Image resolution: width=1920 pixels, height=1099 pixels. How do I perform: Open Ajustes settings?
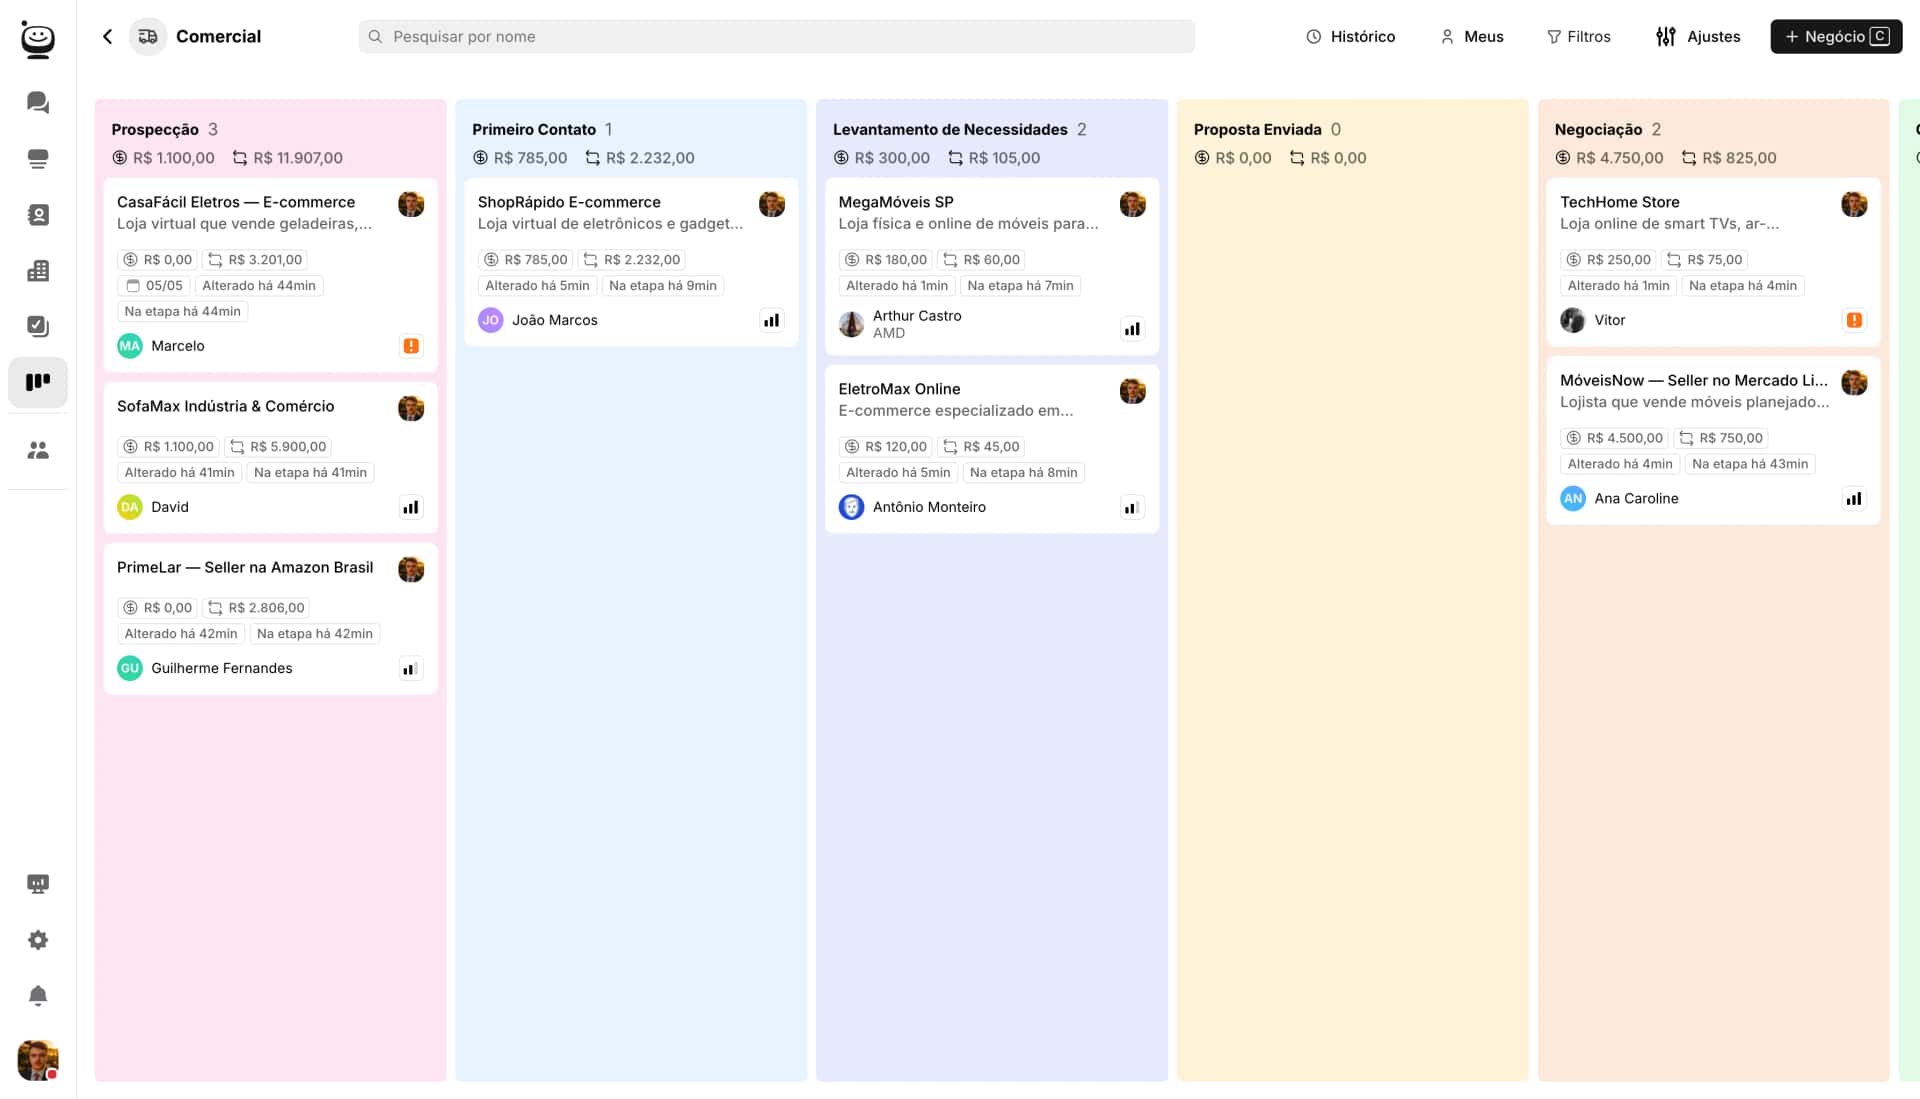[x=1698, y=37]
